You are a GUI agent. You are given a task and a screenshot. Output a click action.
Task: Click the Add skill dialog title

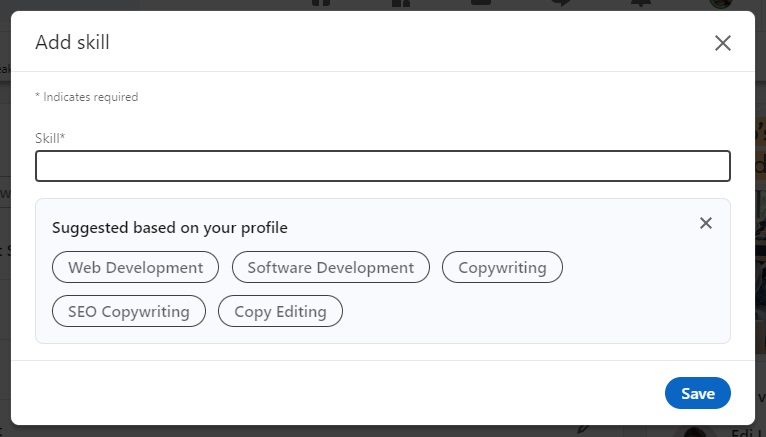(x=72, y=42)
